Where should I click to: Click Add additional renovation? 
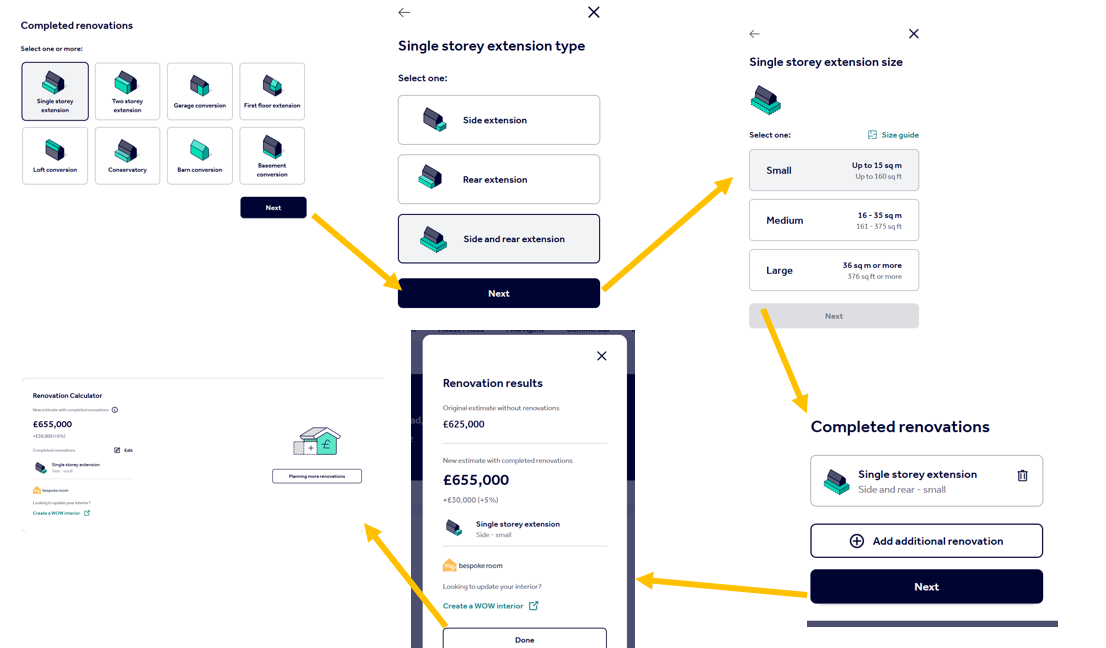(x=926, y=541)
